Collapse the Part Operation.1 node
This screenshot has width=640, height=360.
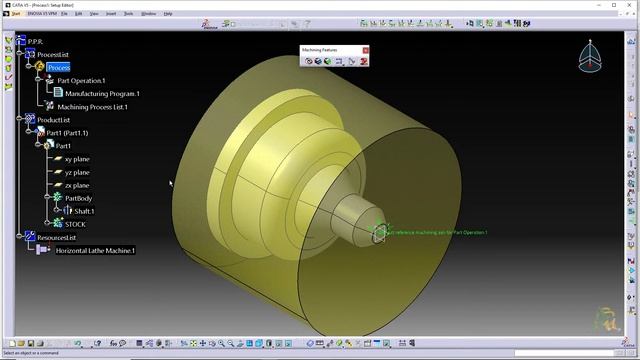pyautogui.click(x=38, y=79)
